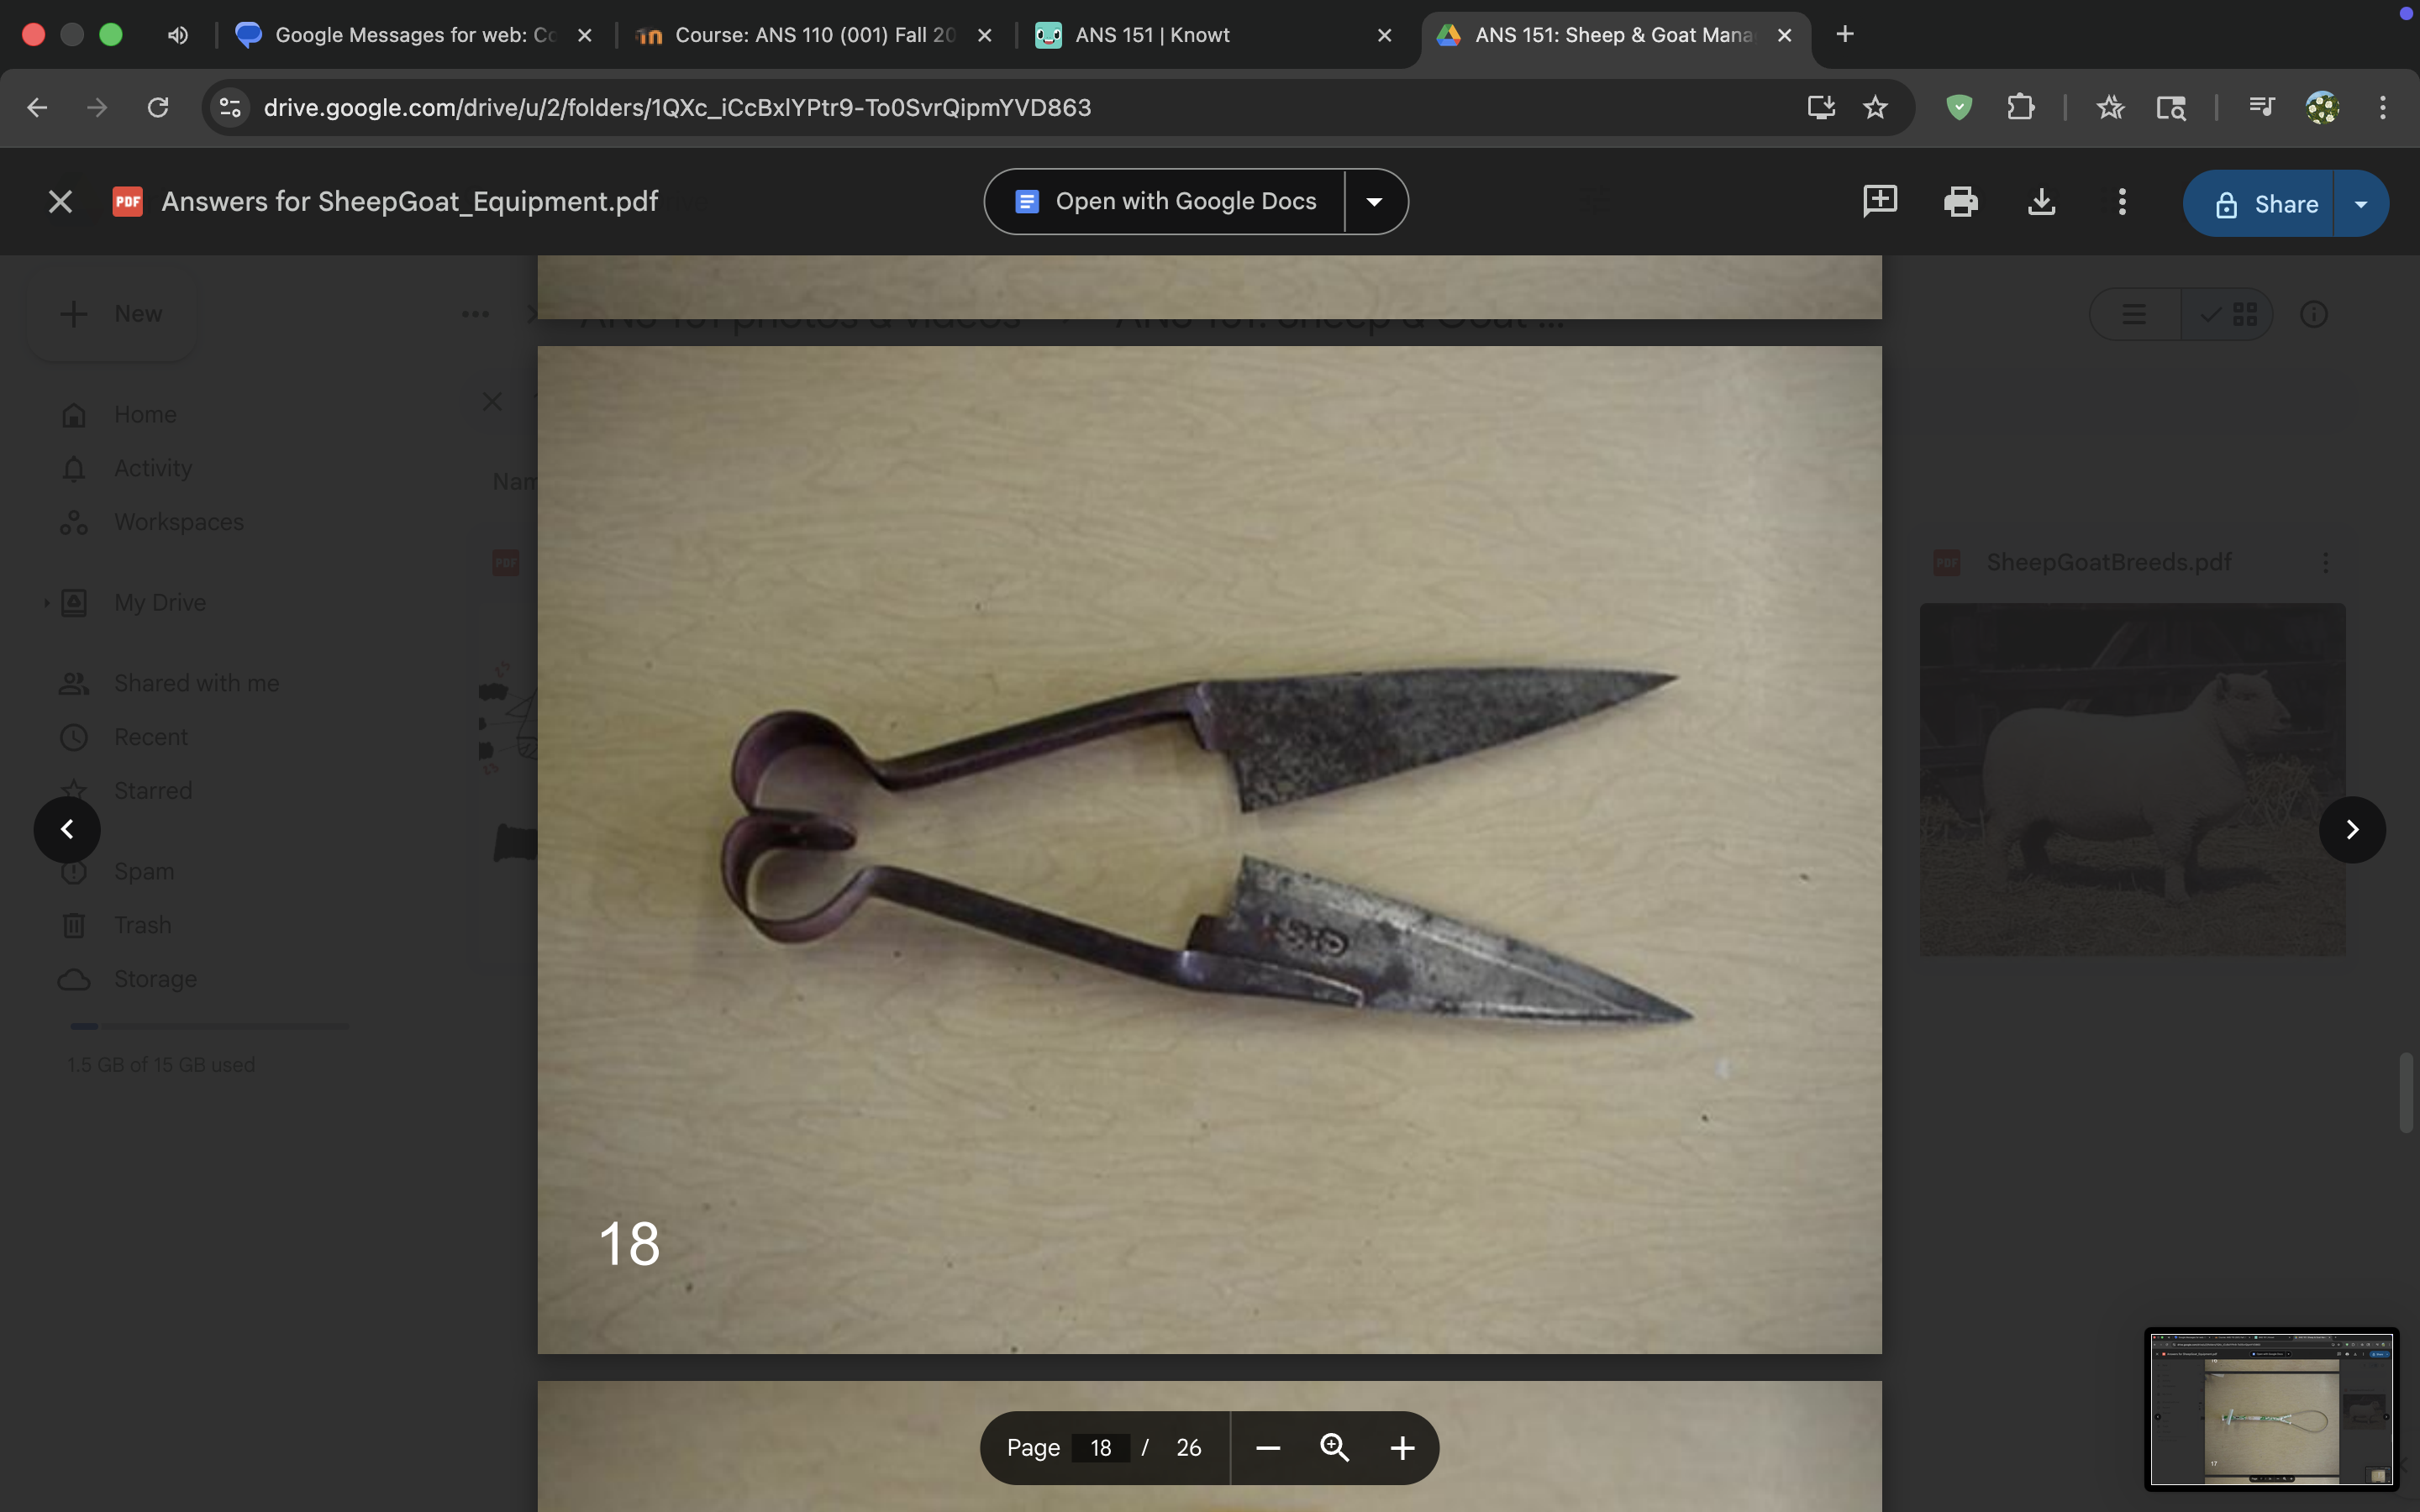
Task: Expand the My Drive tree item
Action: pos(44,602)
